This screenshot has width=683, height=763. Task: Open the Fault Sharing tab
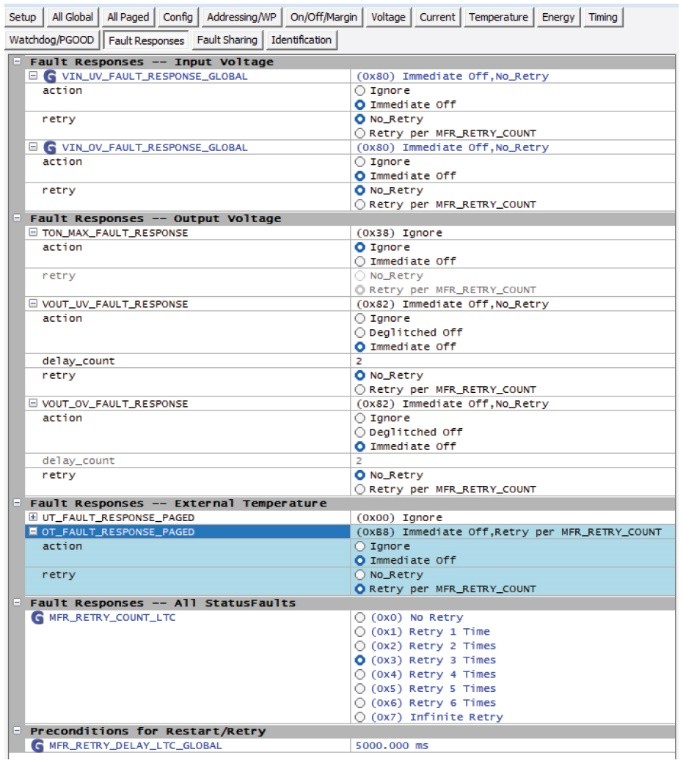tap(227, 40)
